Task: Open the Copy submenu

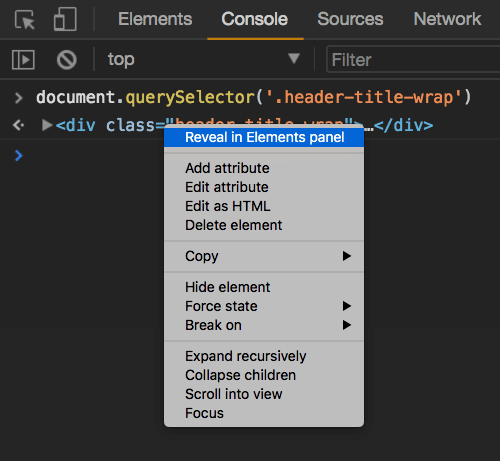Action: click(x=264, y=256)
